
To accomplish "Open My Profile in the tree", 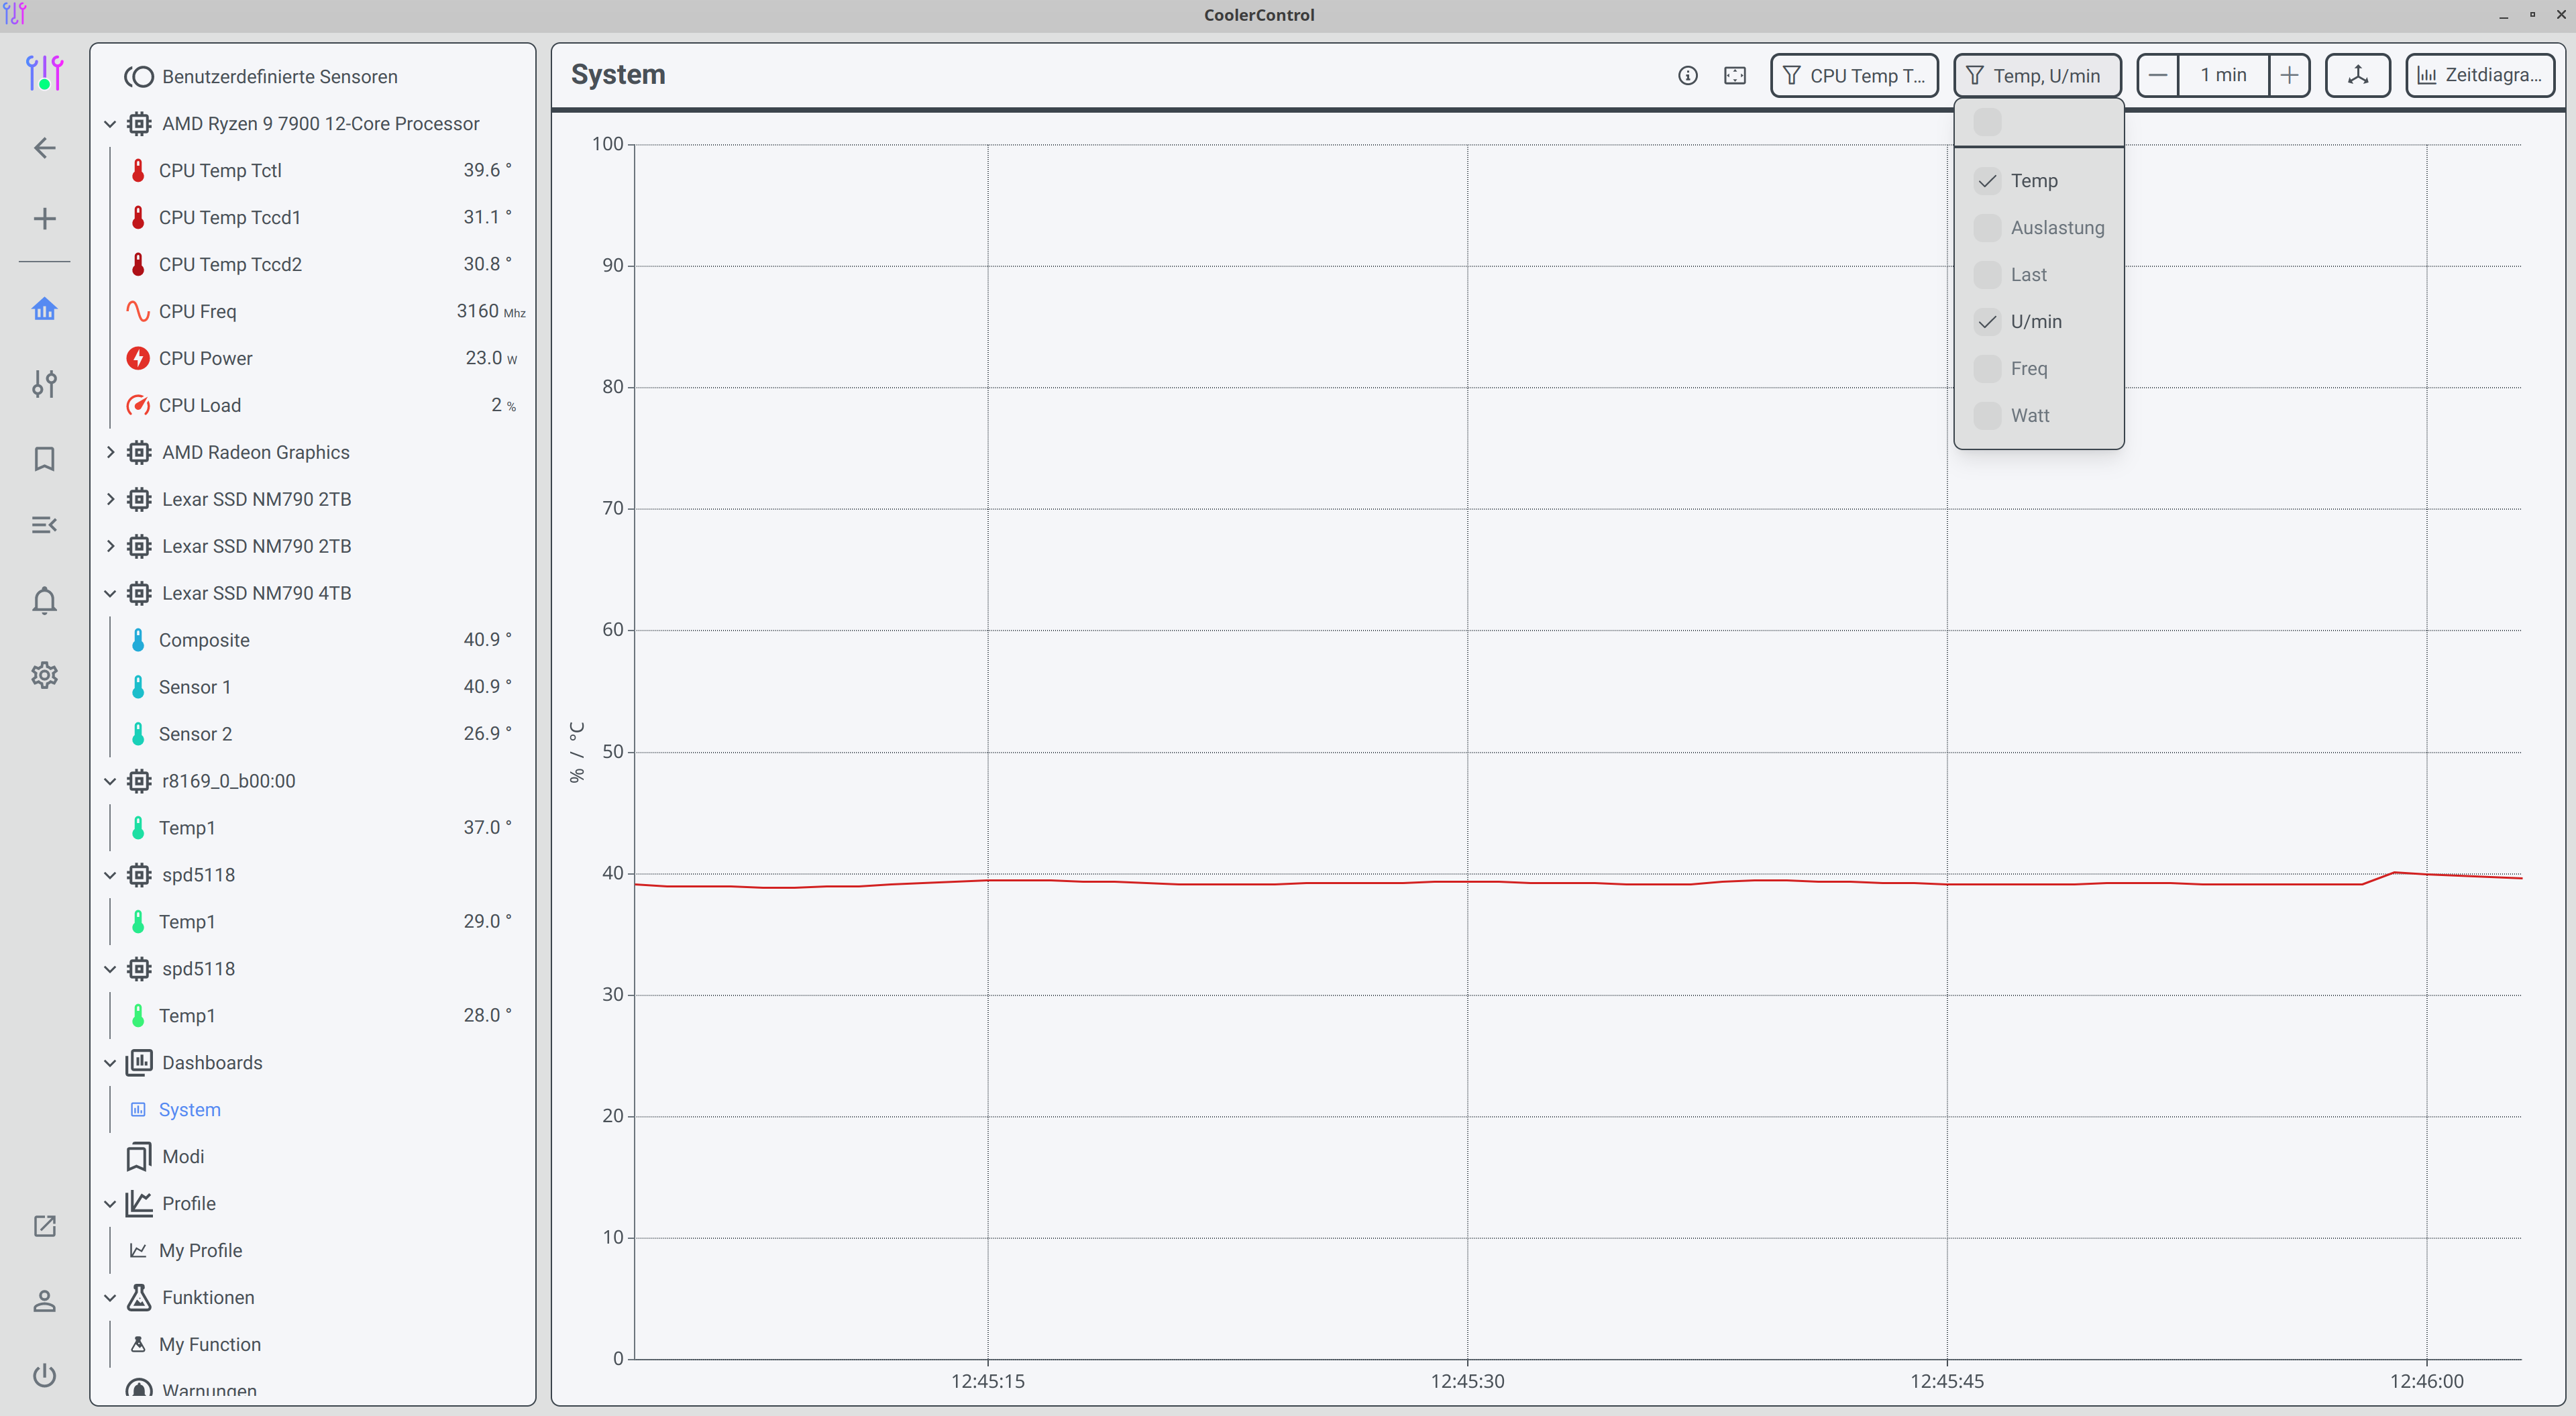I will 200,1250.
